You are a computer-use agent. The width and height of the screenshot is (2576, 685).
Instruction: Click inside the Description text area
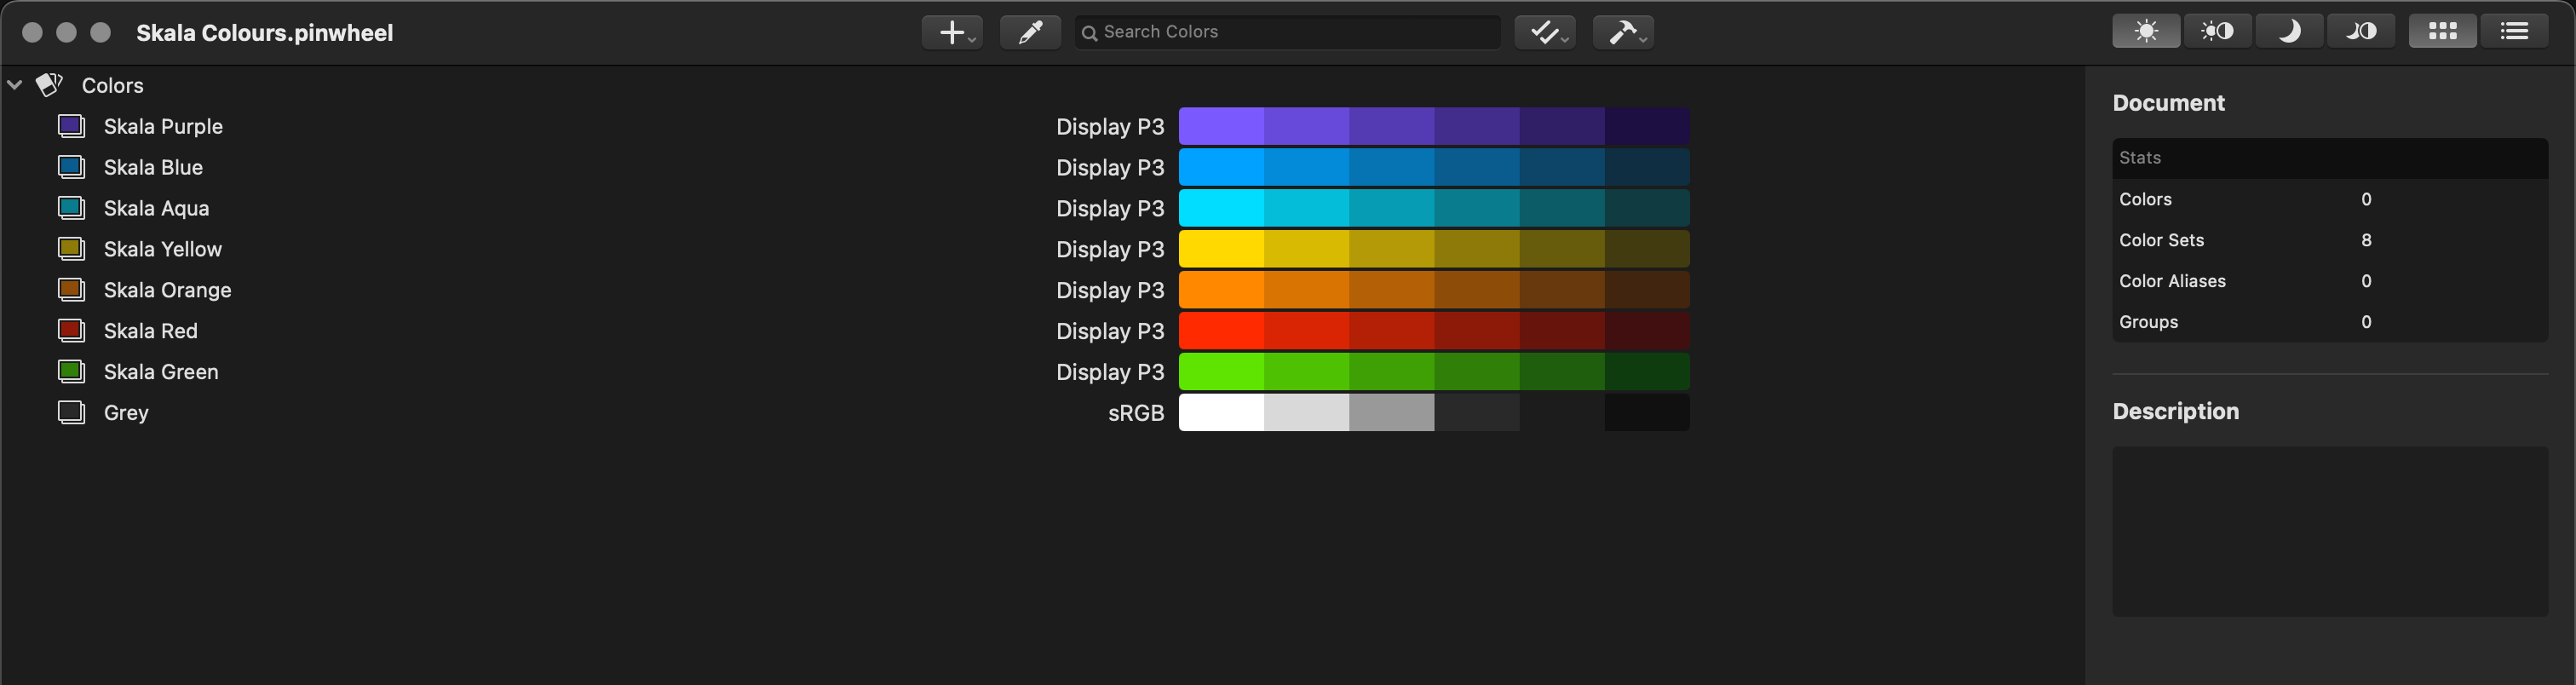pyautogui.click(x=2330, y=531)
